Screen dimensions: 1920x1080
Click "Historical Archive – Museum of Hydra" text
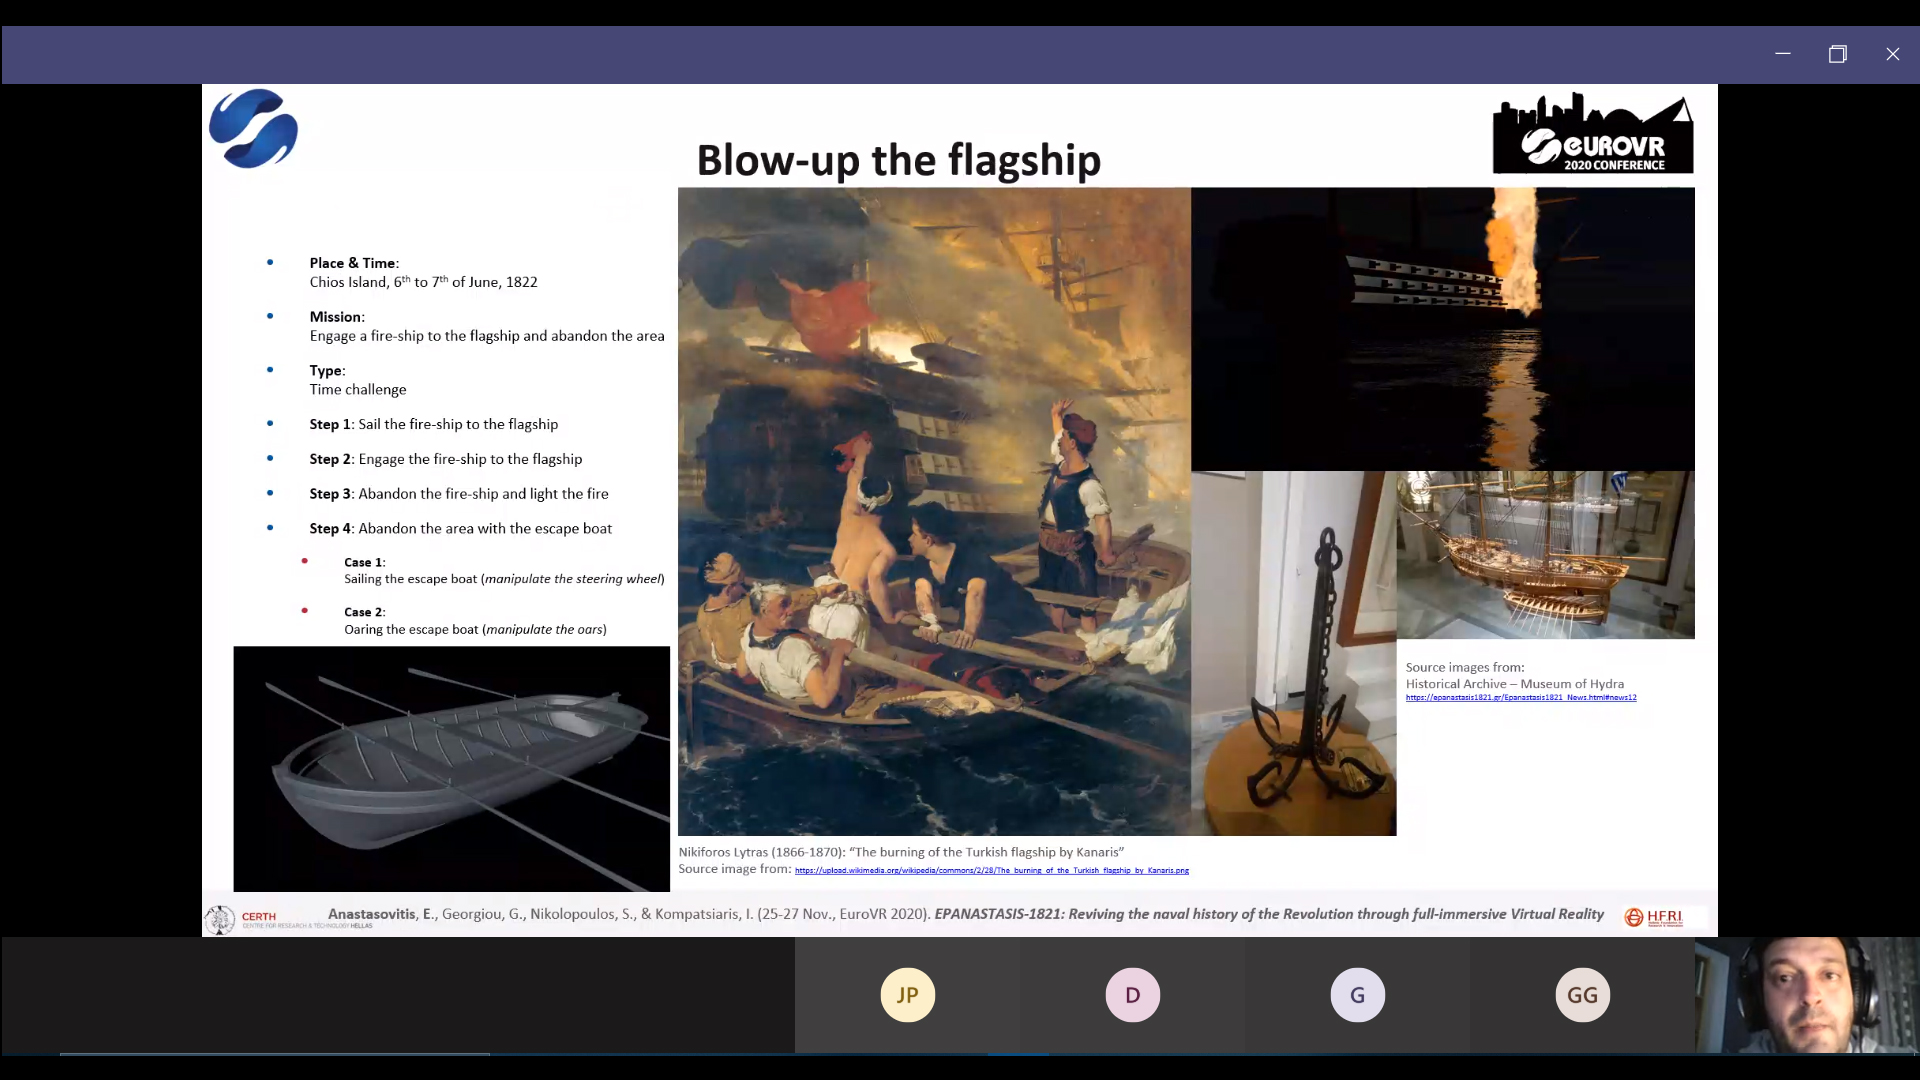pos(1515,684)
